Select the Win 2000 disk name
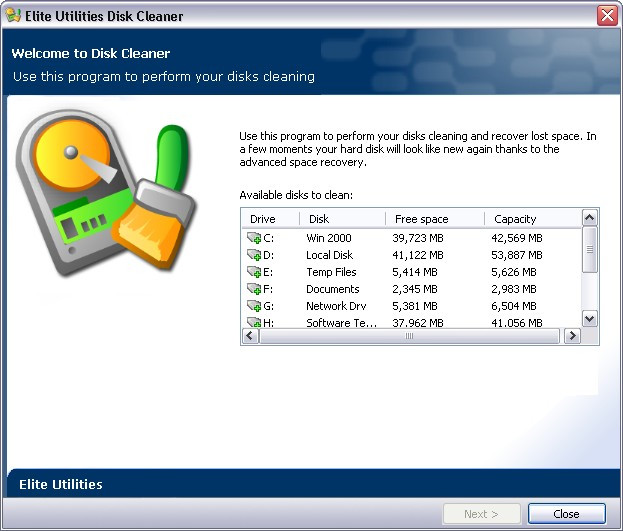Image resolution: width=623 pixels, height=531 pixels. click(329, 238)
